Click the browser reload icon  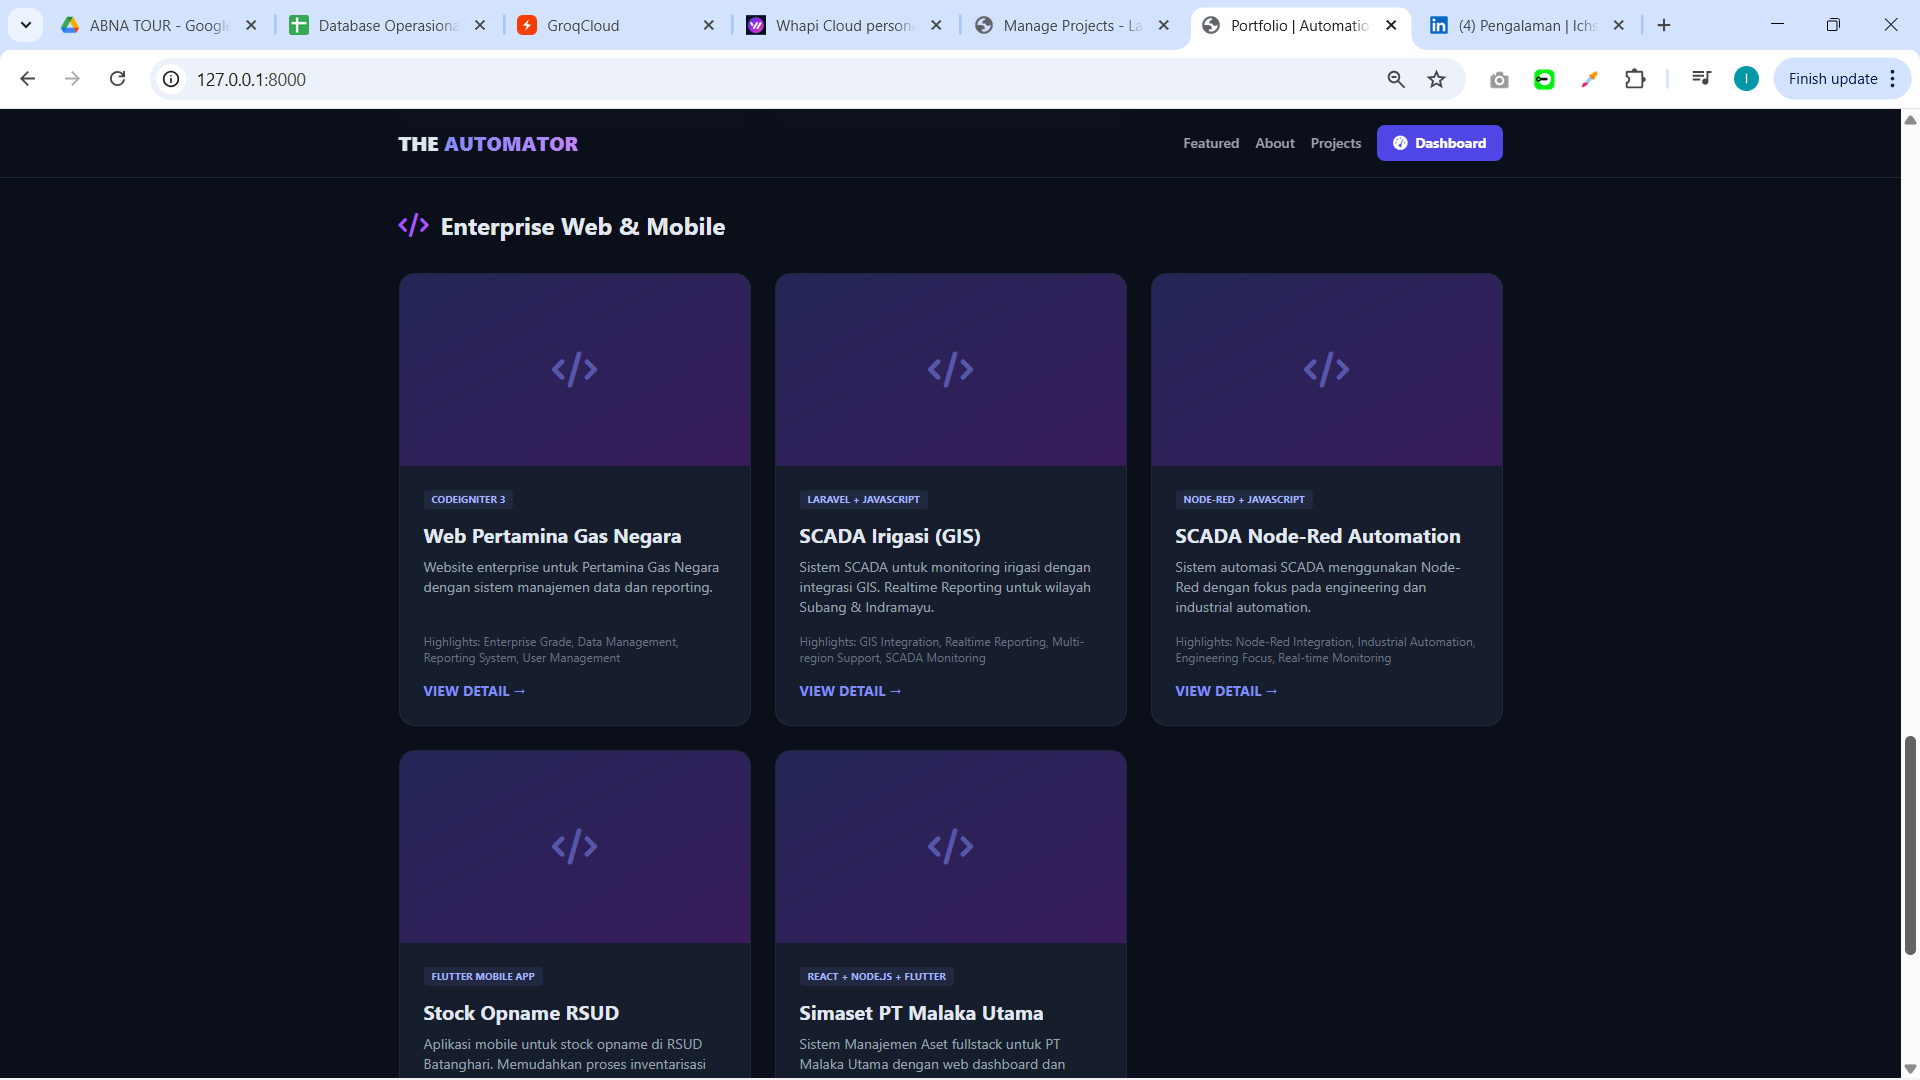(x=117, y=79)
